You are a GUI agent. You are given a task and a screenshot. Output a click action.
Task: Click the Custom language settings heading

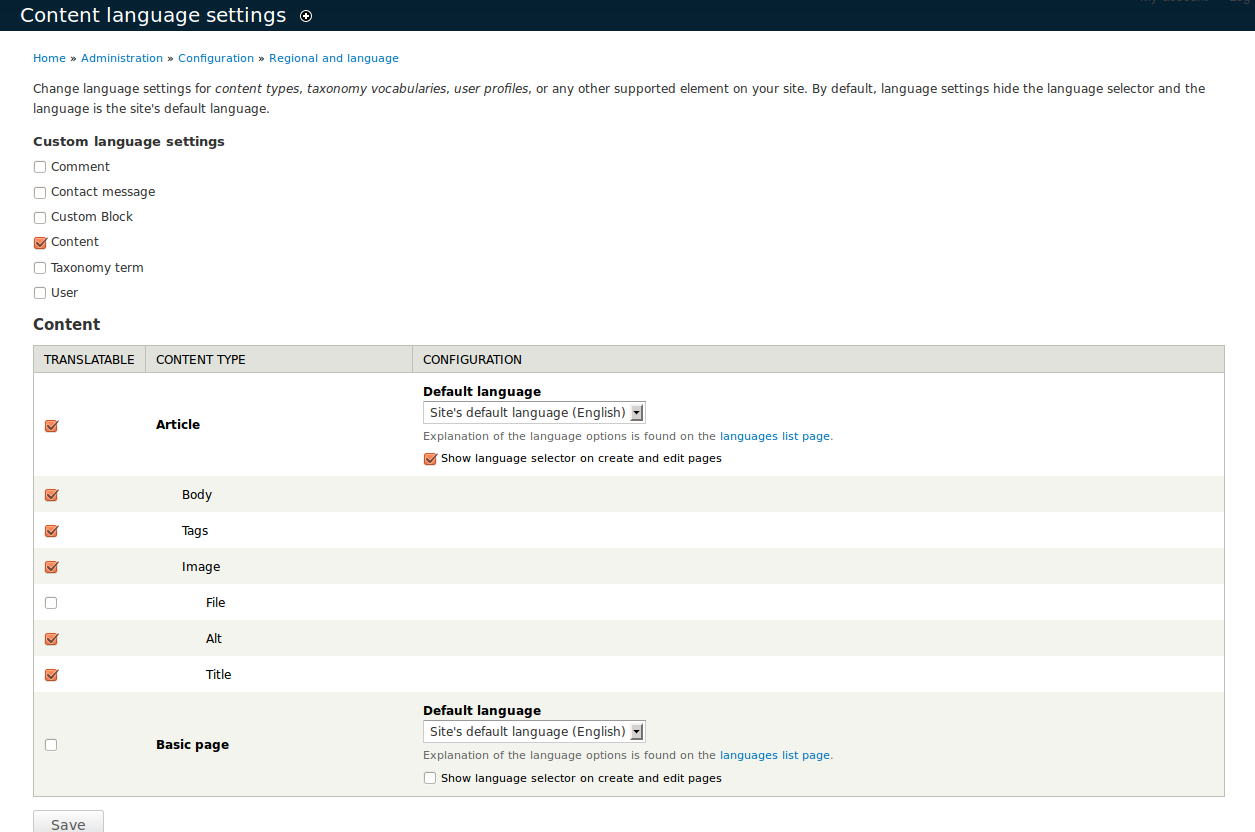pos(129,142)
